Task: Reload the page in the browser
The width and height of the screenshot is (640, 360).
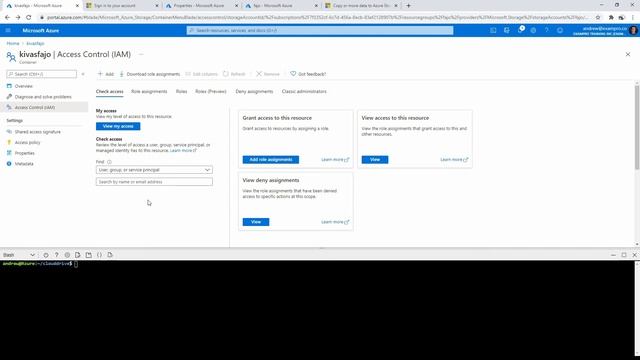Action: [29, 18]
